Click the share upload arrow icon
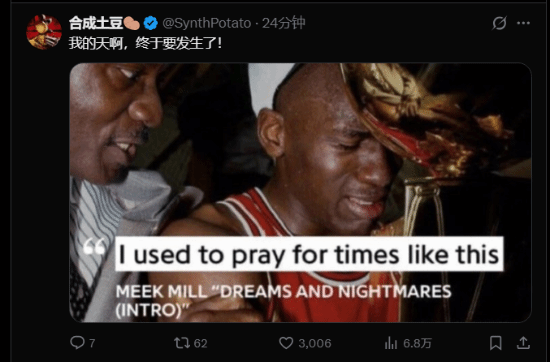550x362 pixels. tap(523, 343)
